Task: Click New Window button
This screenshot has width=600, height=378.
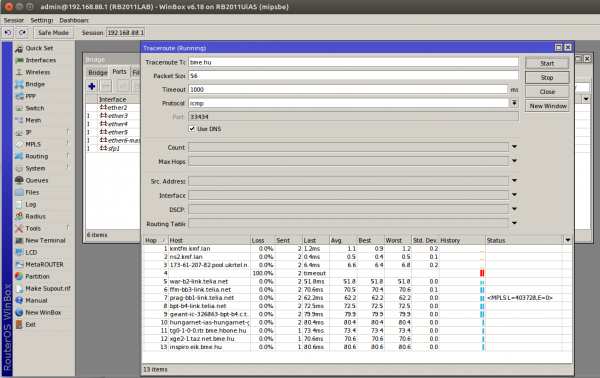Action: click(x=548, y=106)
